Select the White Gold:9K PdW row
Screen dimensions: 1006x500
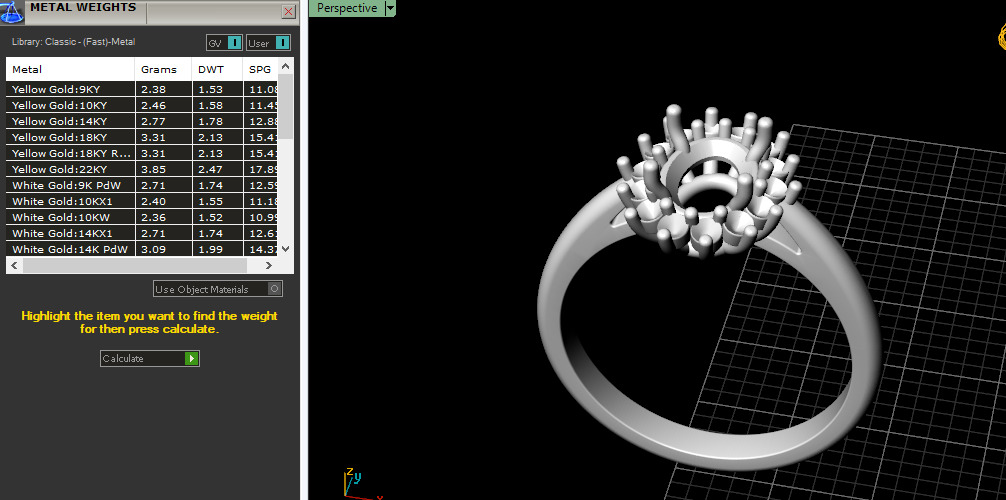[x=142, y=185]
